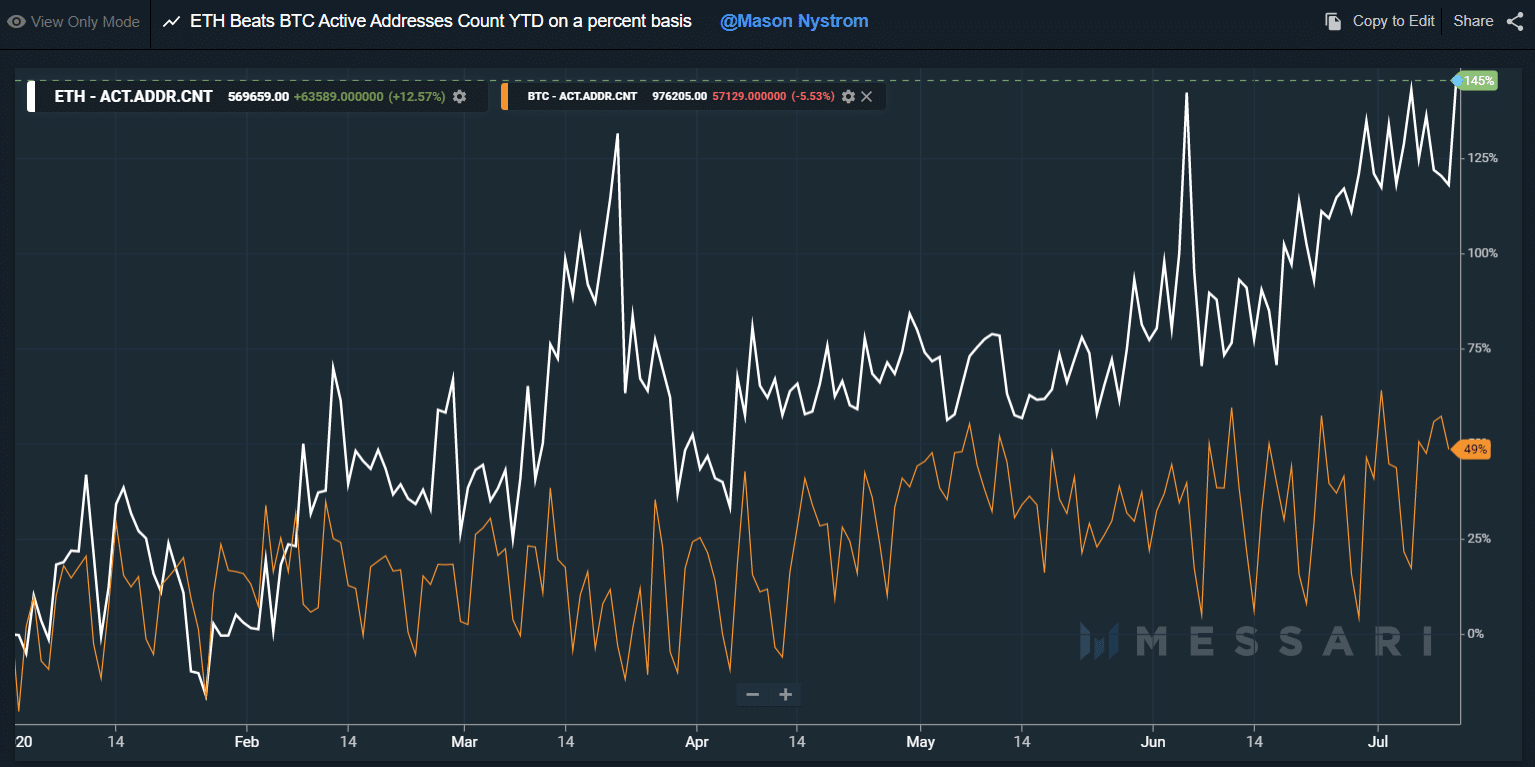Open @Mason Nystrom author link
Image resolution: width=1535 pixels, height=767 pixels.
coord(794,21)
